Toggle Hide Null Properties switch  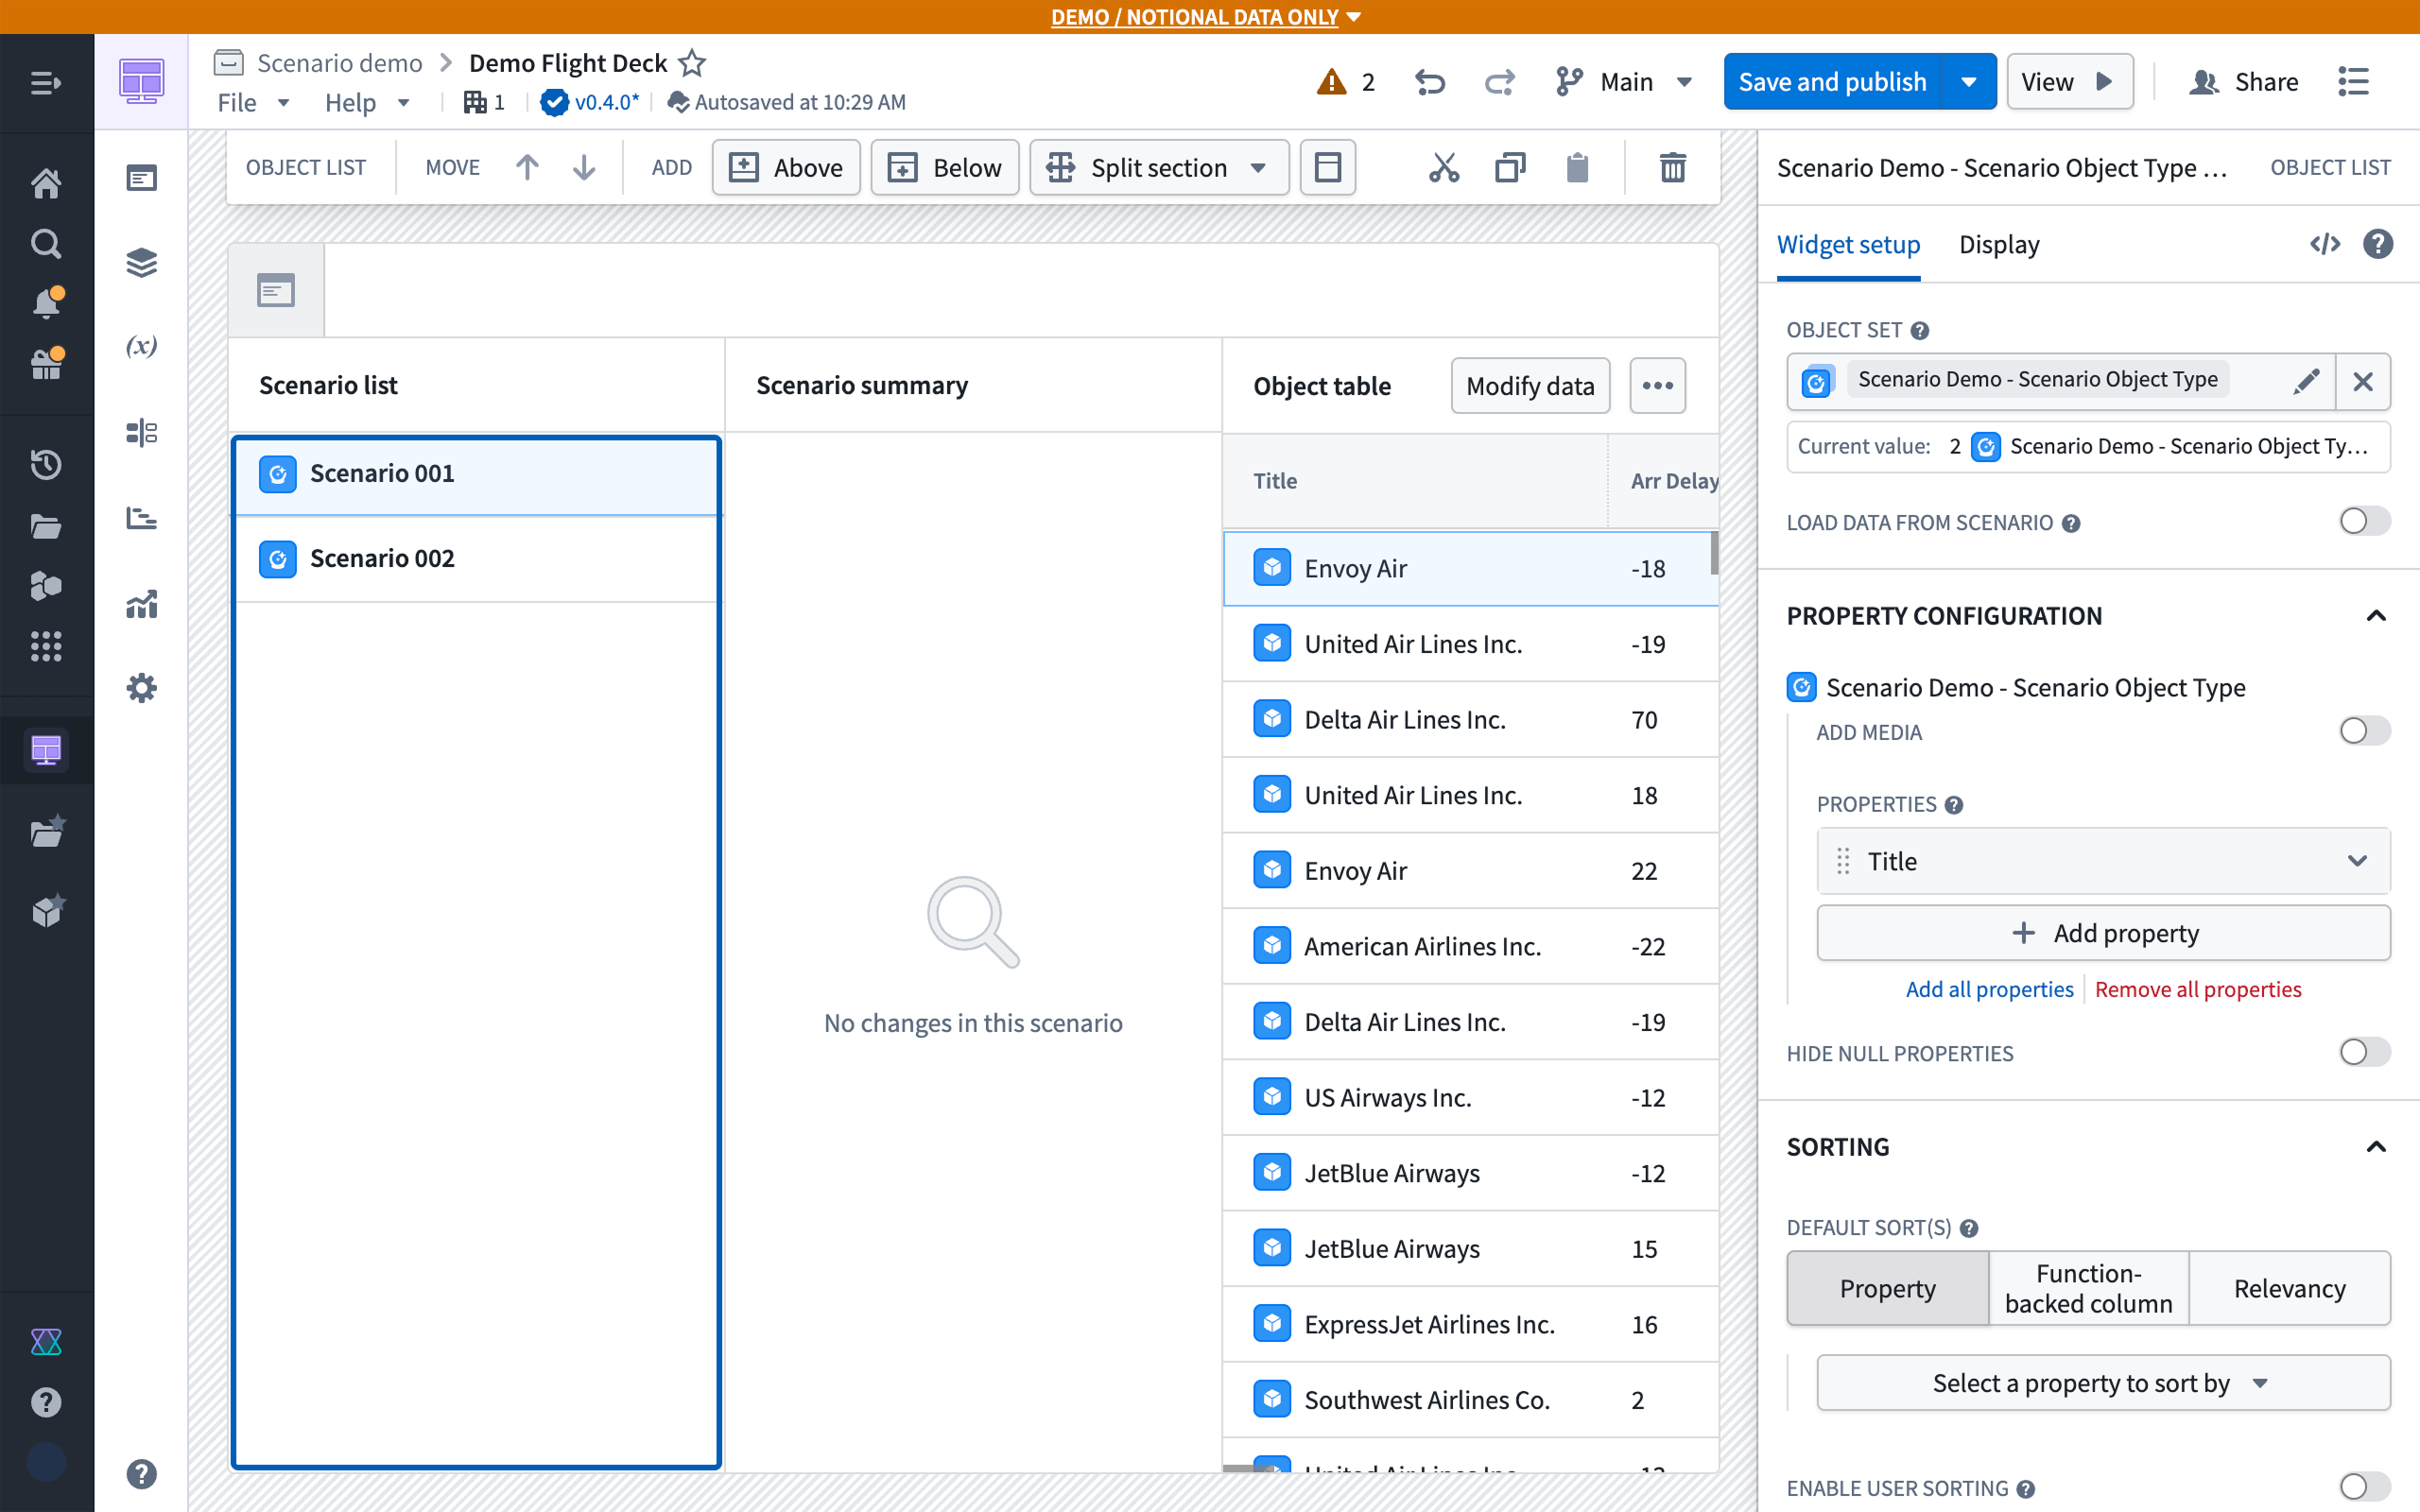[2364, 1052]
